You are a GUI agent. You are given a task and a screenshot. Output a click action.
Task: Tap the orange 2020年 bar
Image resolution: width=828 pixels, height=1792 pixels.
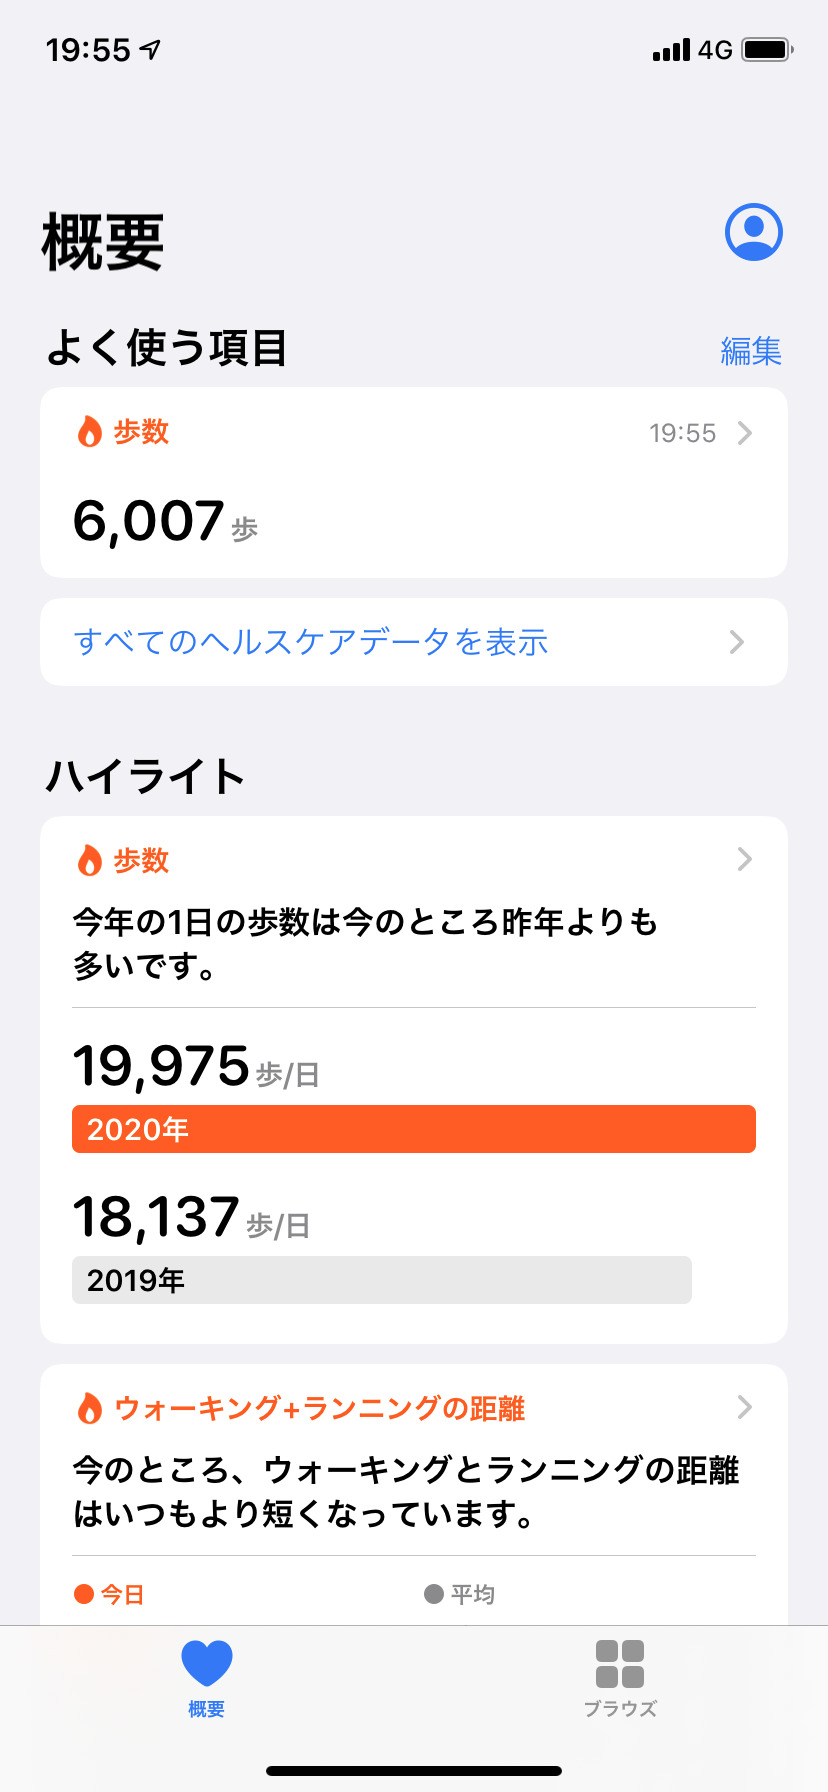click(414, 1129)
